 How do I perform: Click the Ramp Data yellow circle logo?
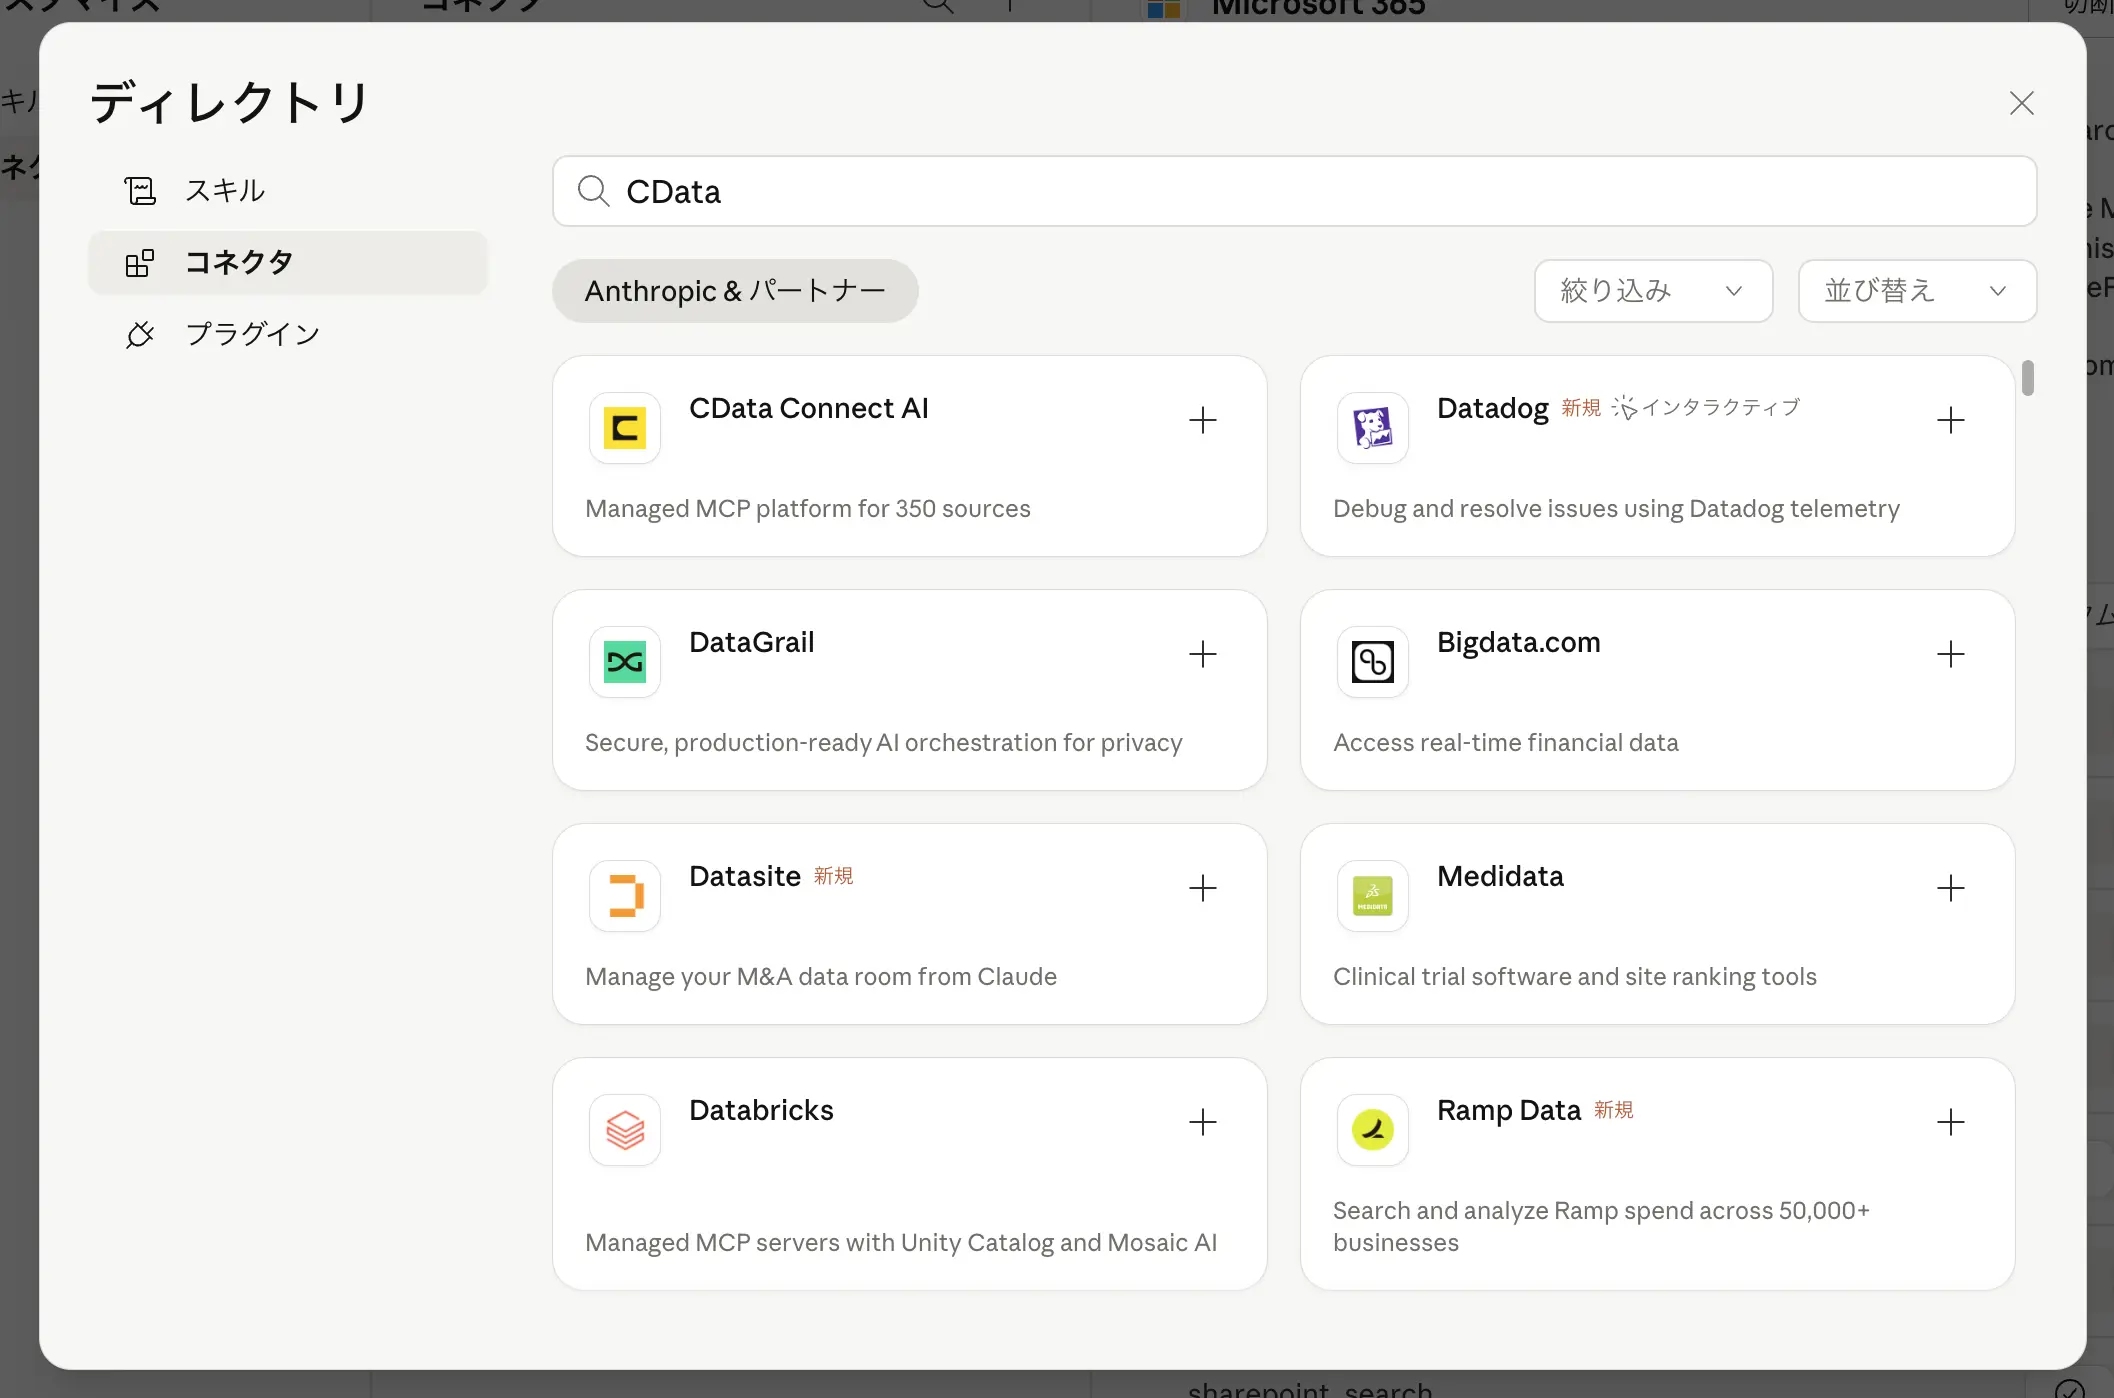(1373, 1130)
